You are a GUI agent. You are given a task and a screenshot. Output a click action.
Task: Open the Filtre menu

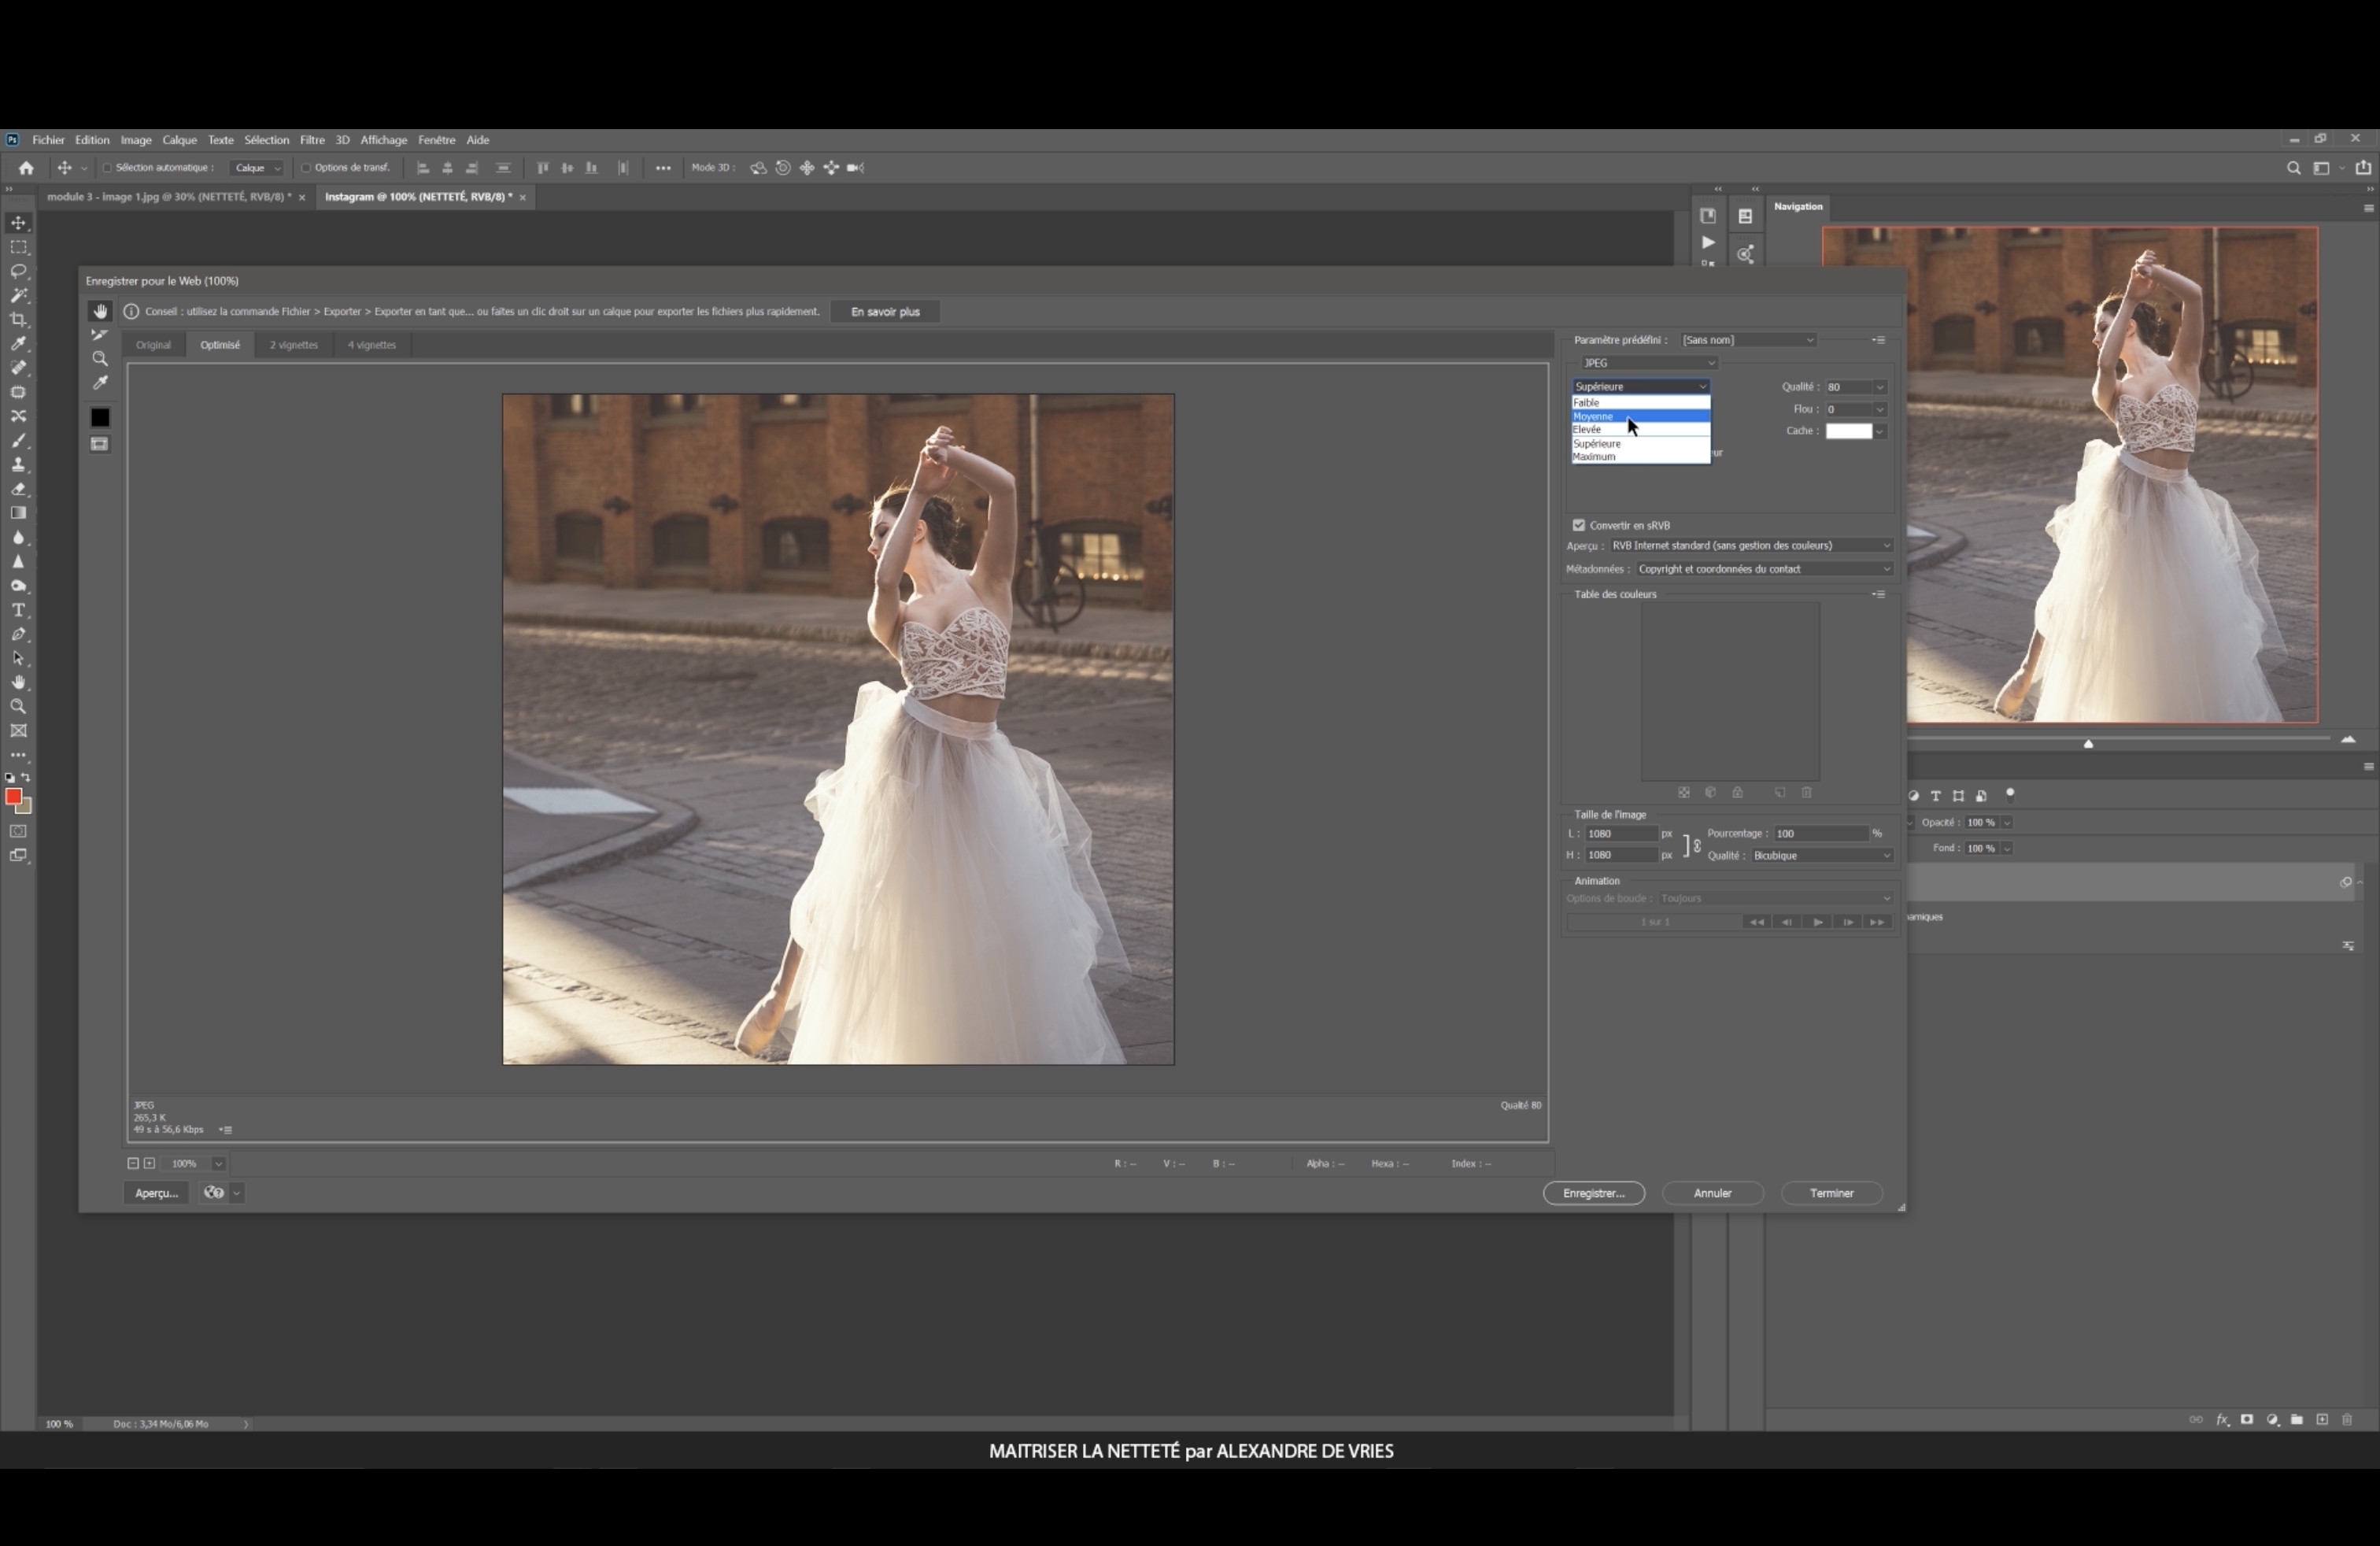(312, 140)
